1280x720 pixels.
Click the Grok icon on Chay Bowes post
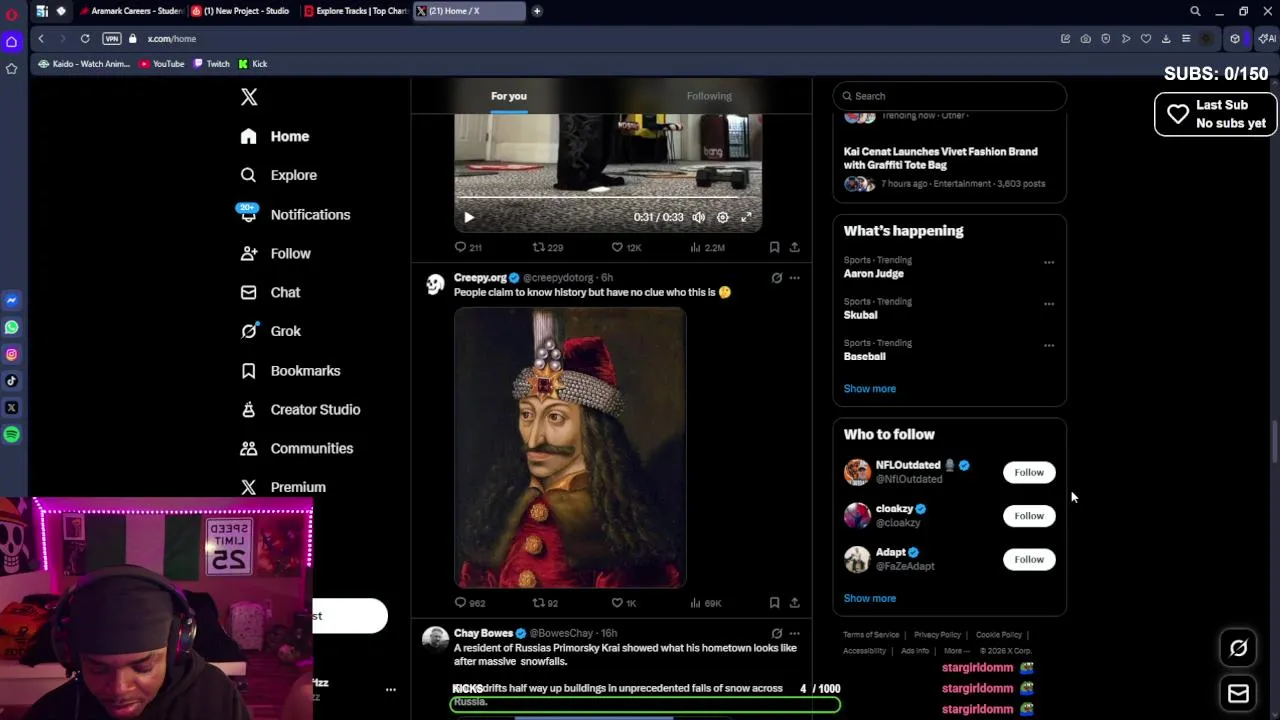[777, 633]
